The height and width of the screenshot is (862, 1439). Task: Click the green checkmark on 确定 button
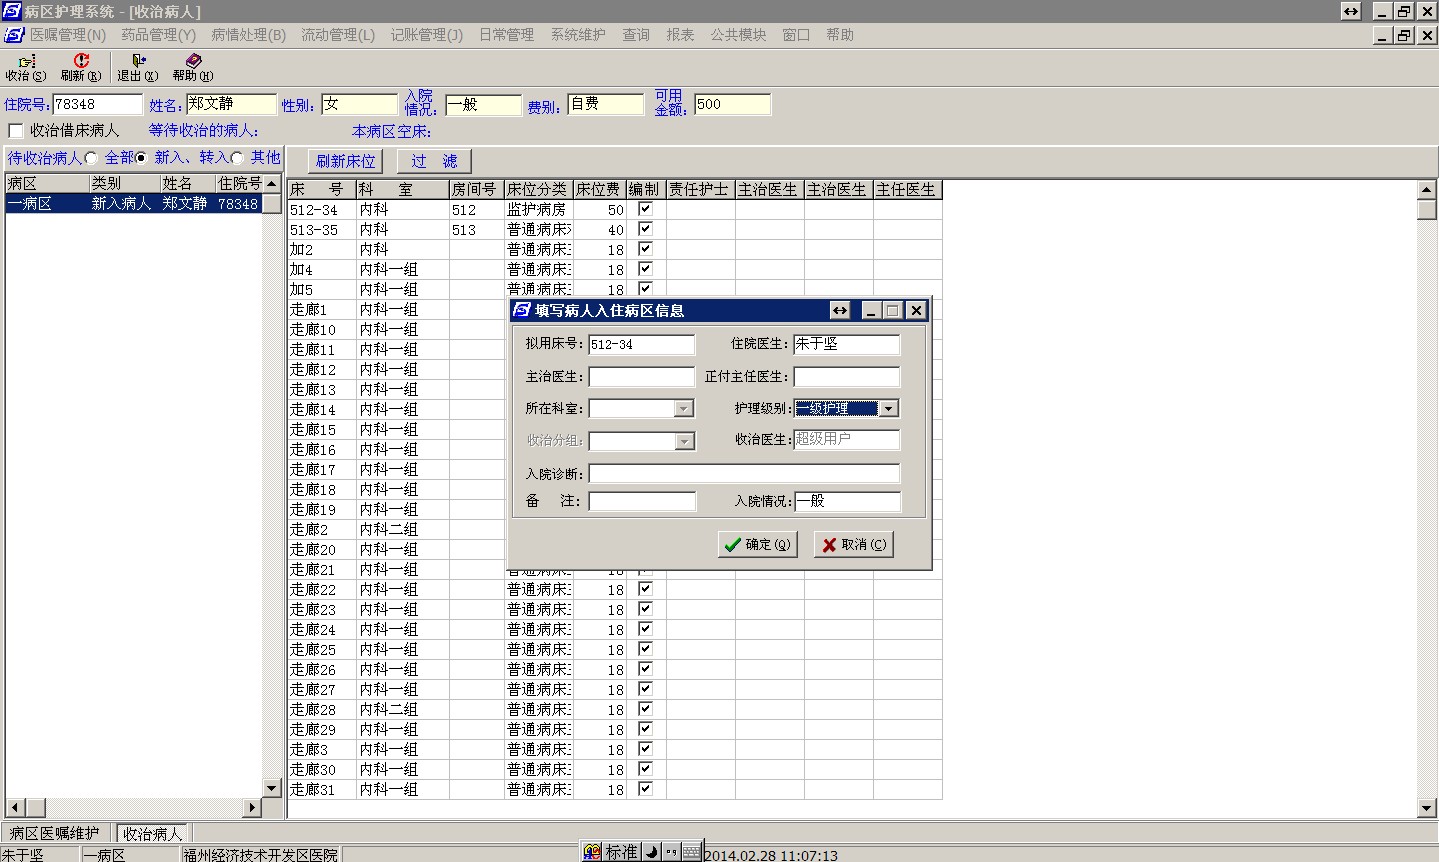(x=733, y=545)
